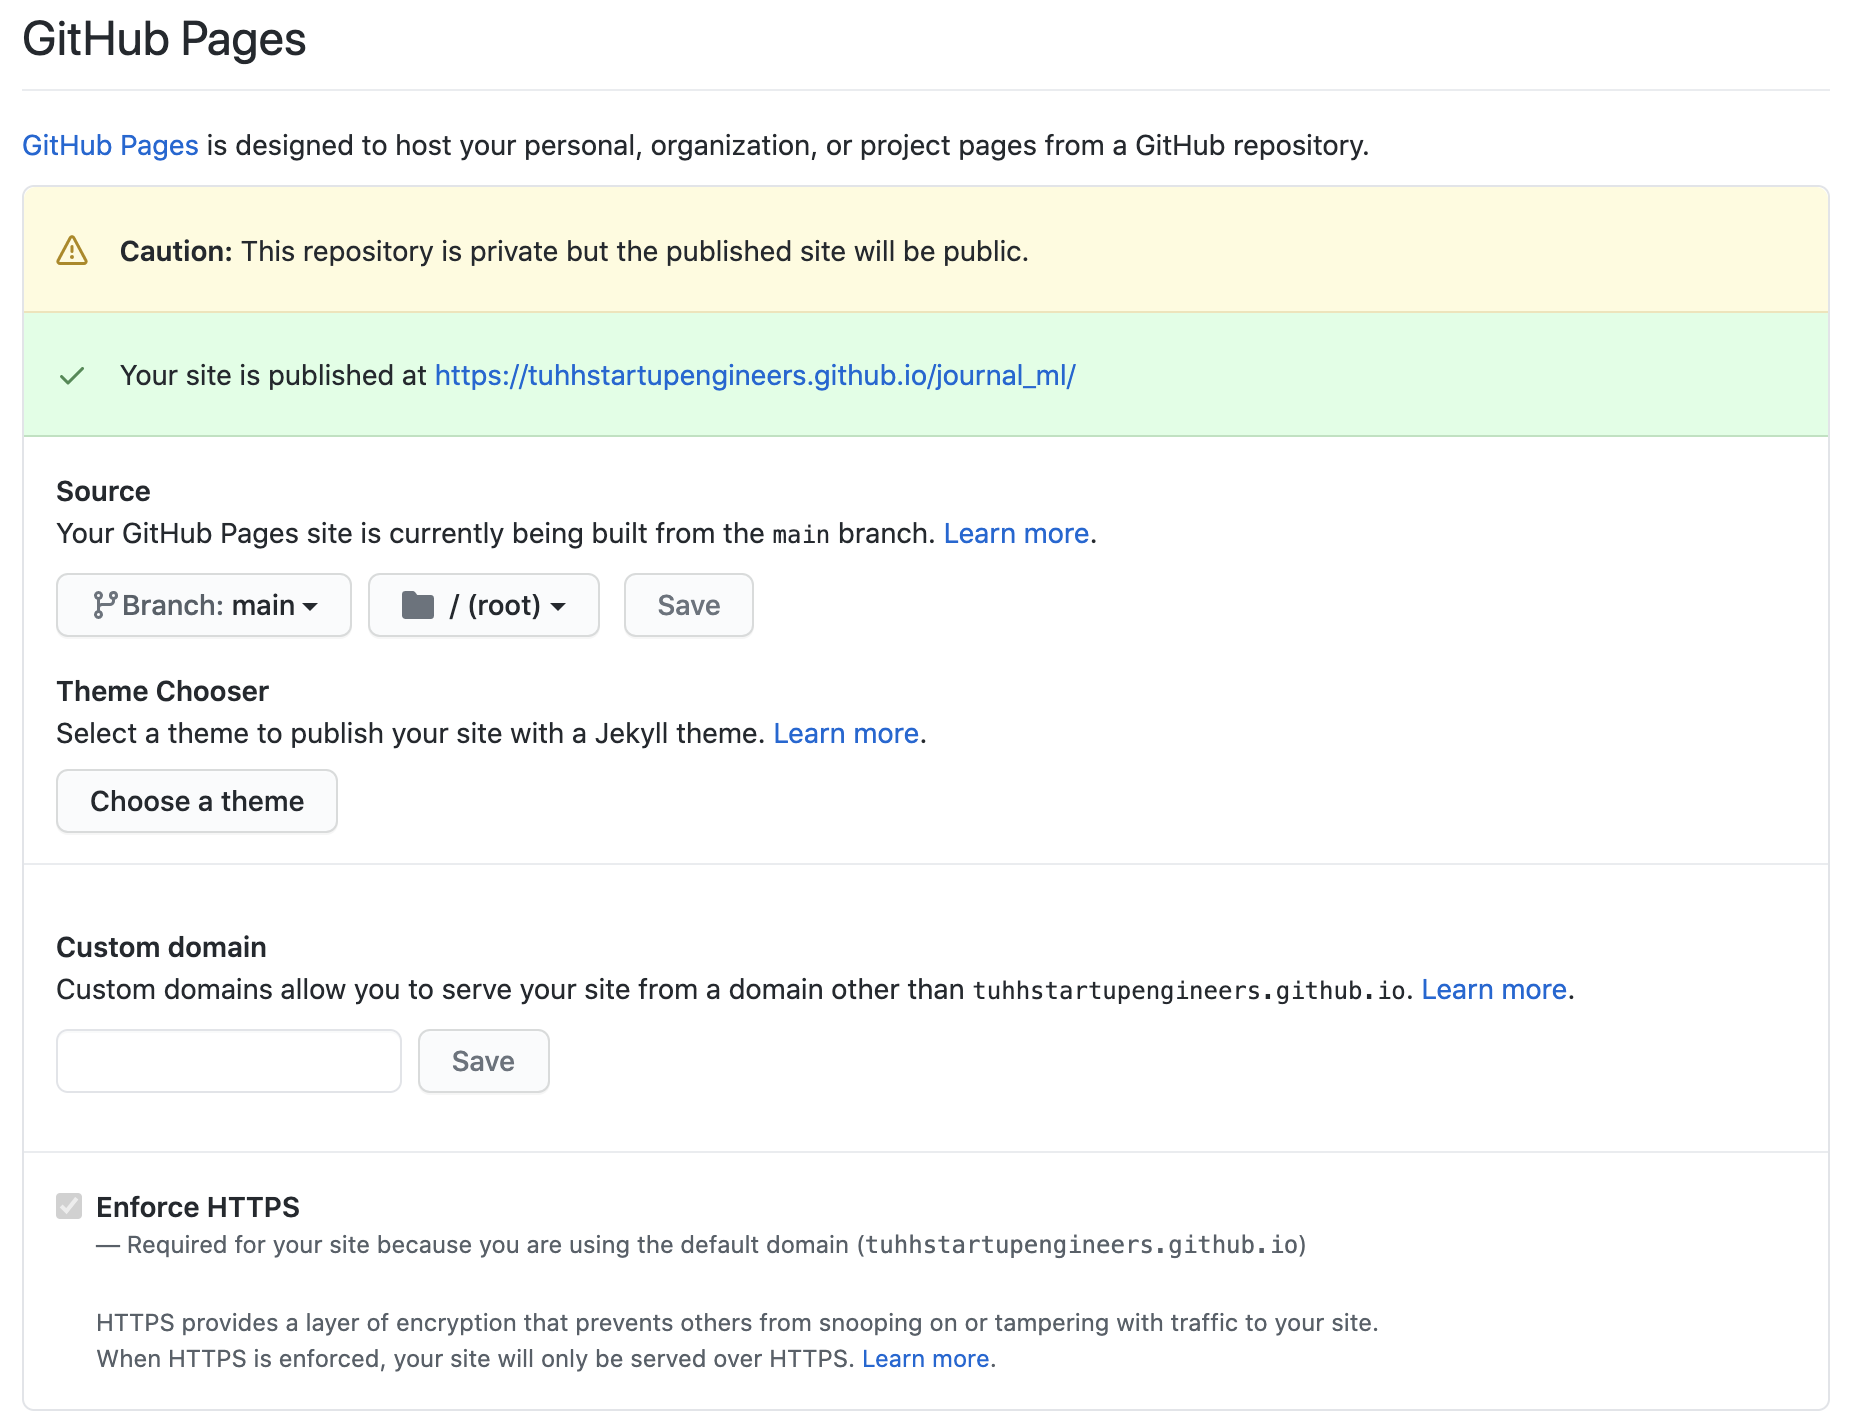Toggle the Enforce HTTPS checkbox
1850x1426 pixels.
pos(69,1206)
